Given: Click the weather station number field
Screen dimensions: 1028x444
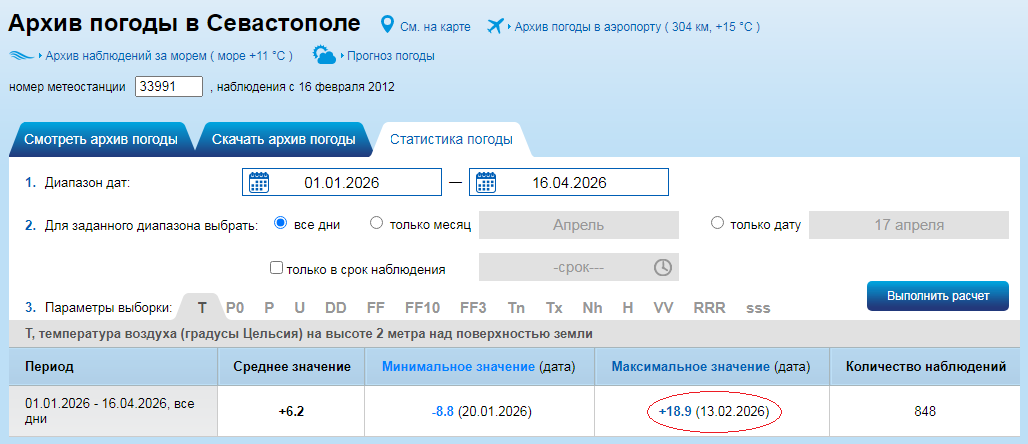Looking at the screenshot, I should click(x=168, y=87).
